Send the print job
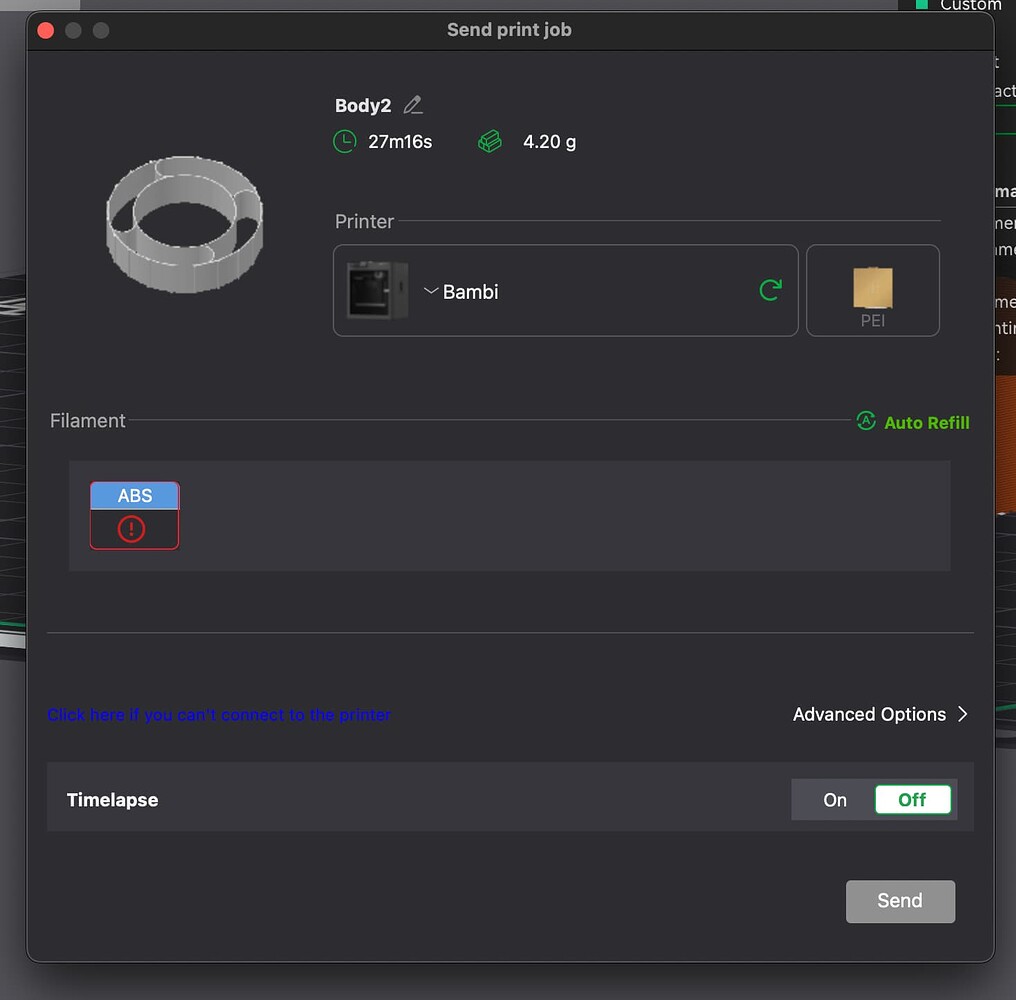This screenshot has width=1016, height=1000. point(900,901)
